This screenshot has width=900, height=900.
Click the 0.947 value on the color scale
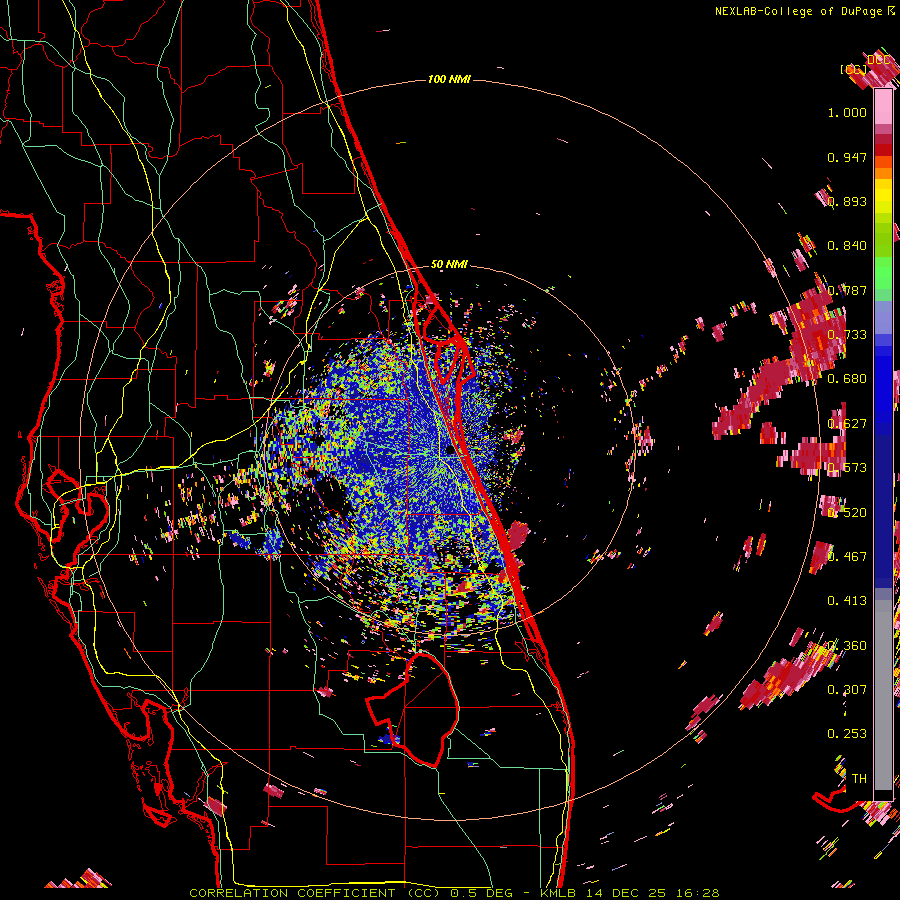point(847,157)
